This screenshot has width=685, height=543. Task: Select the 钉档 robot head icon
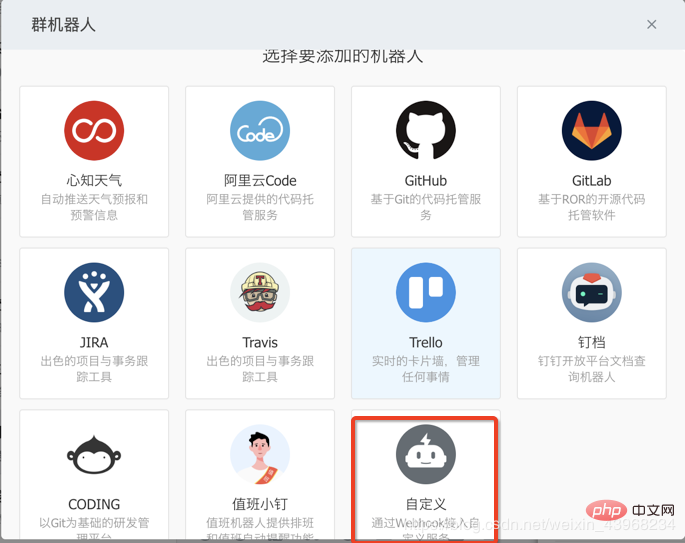[592, 292]
